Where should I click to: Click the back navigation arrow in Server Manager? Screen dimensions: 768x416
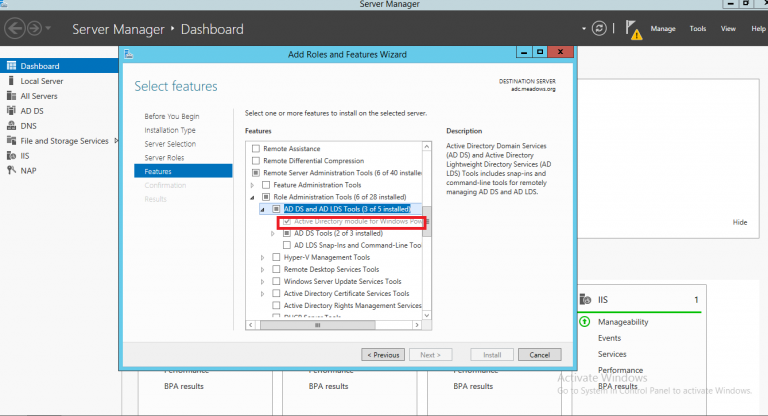click(x=15, y=28)
